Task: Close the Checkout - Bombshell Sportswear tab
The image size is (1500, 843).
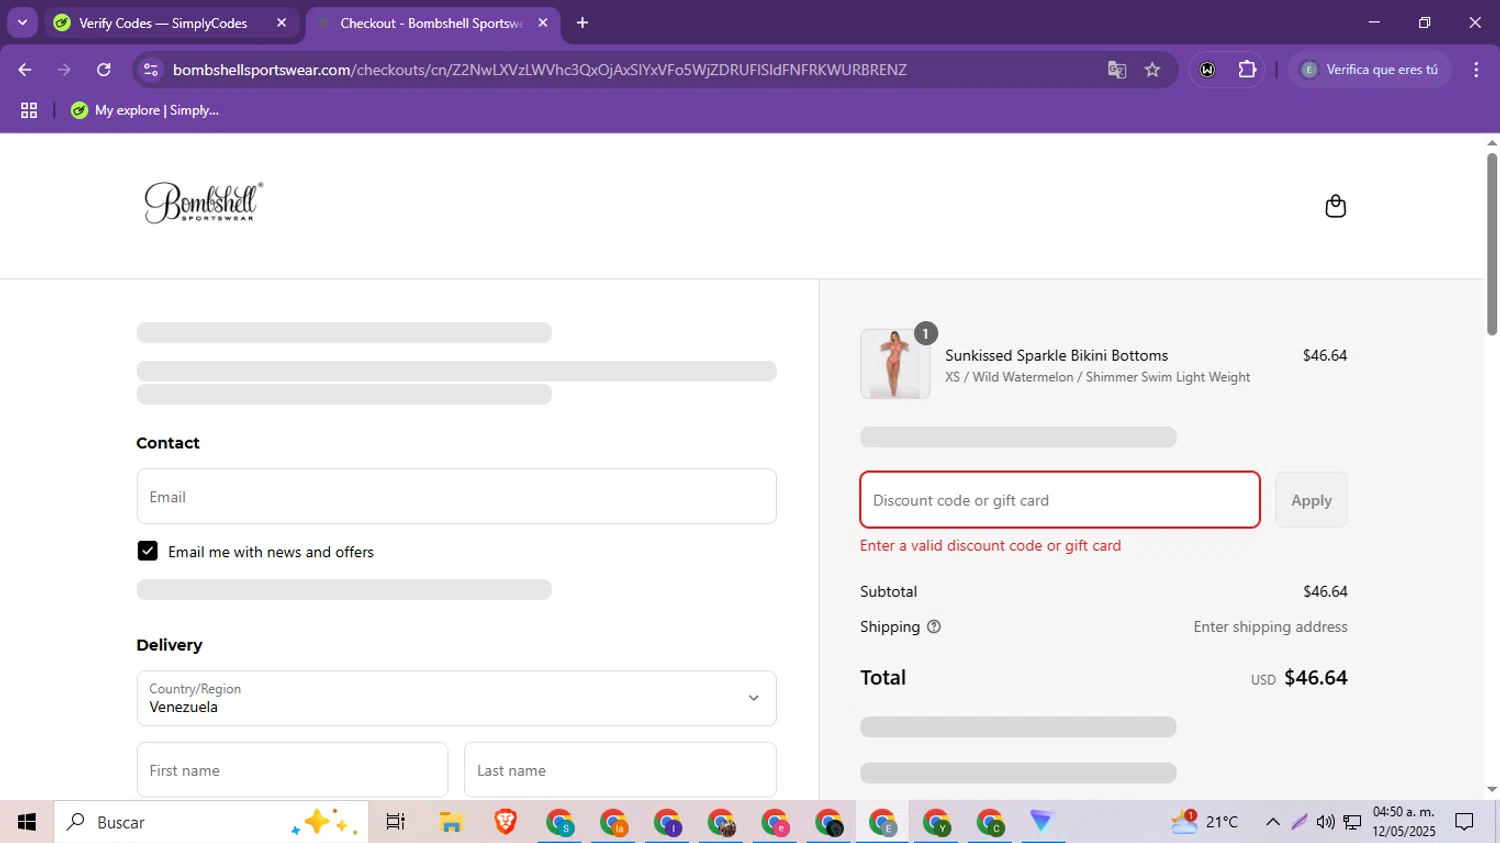Action: click(543, 23)
